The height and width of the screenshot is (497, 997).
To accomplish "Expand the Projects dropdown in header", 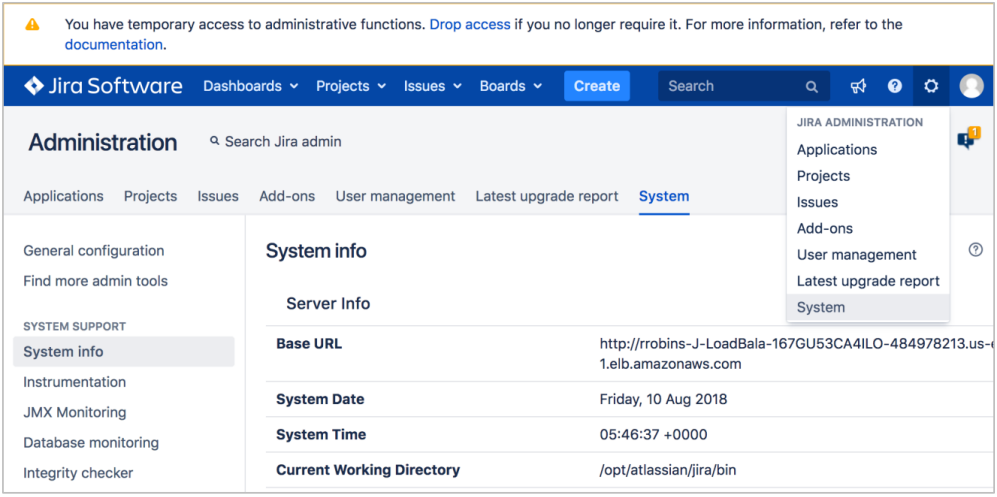I will tap(351, 86).
